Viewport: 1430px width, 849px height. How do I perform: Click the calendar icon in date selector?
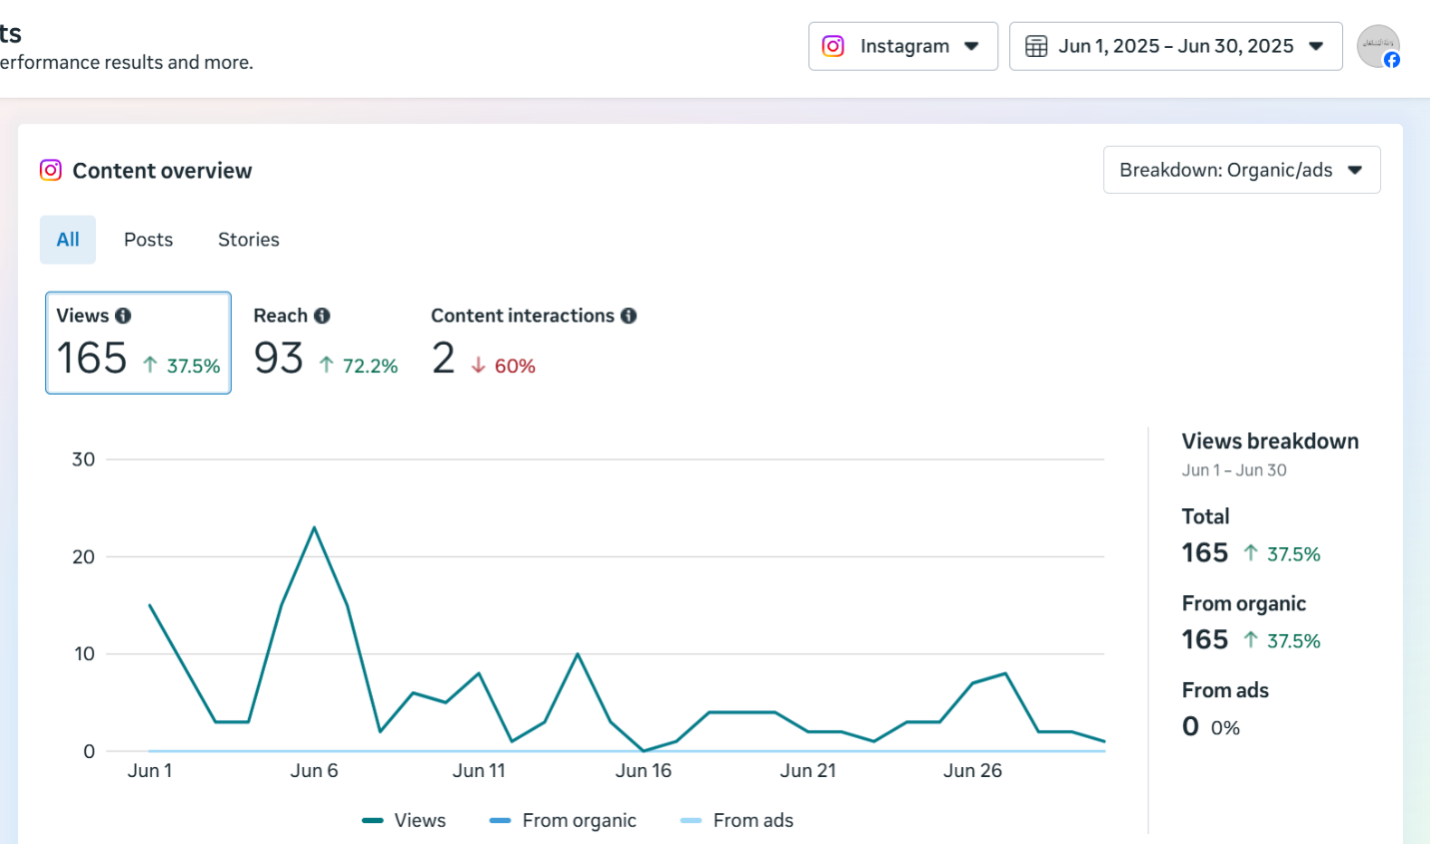pos(1036,47)
